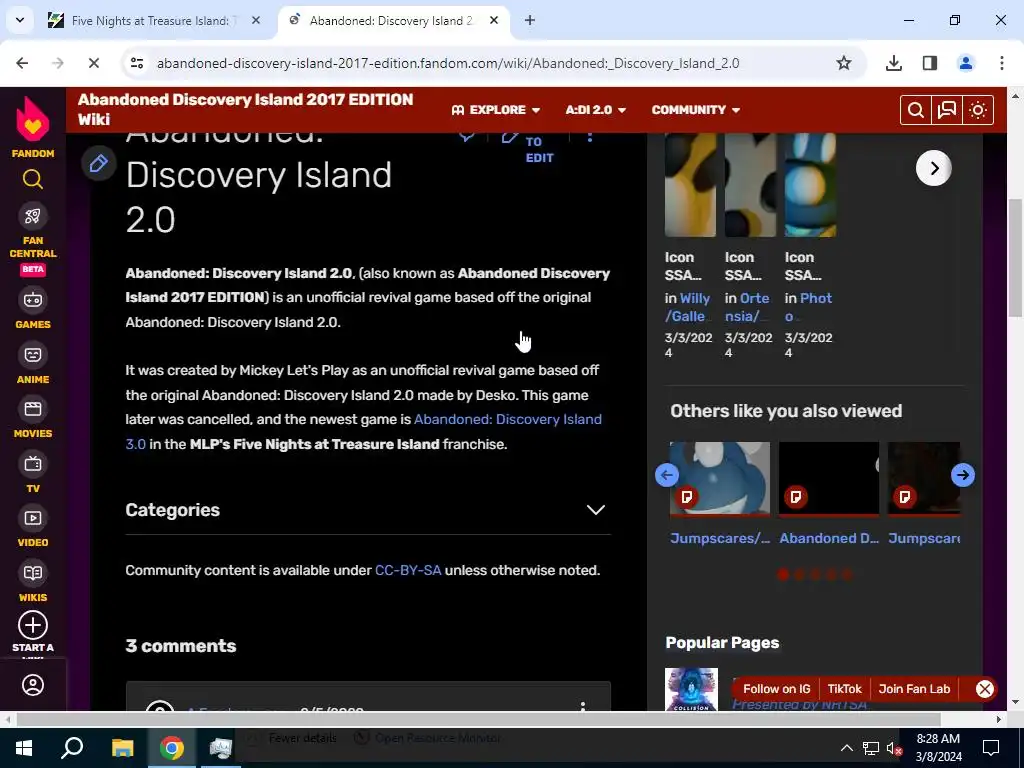
Task: Advance recent images carousel with right arrow
Action: coord(934,168)
